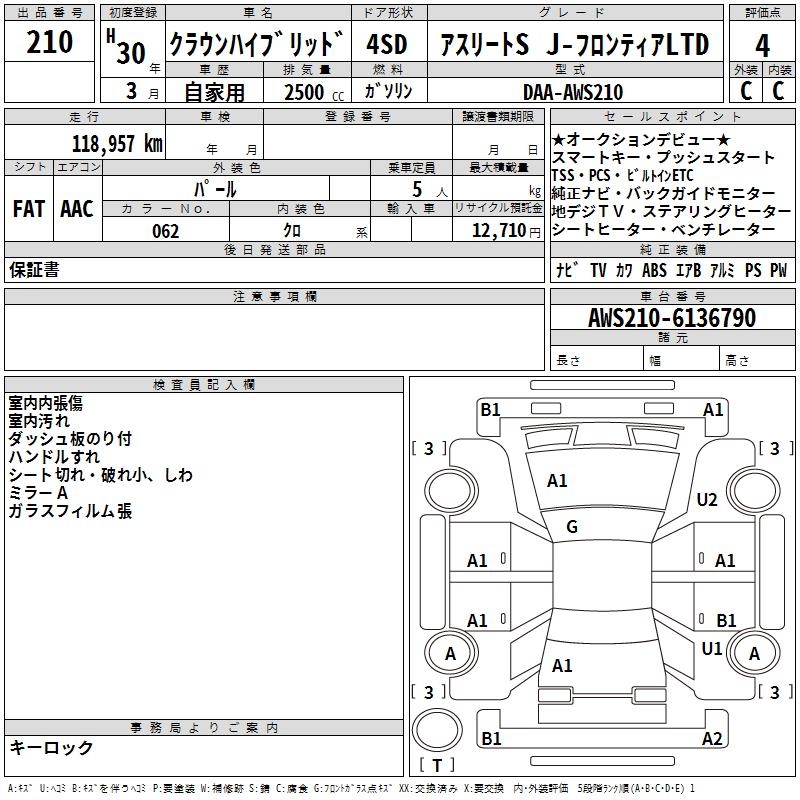This screenshot has width=800, height=800.
Task: Select the overall score 4
Action: [762, 46]
